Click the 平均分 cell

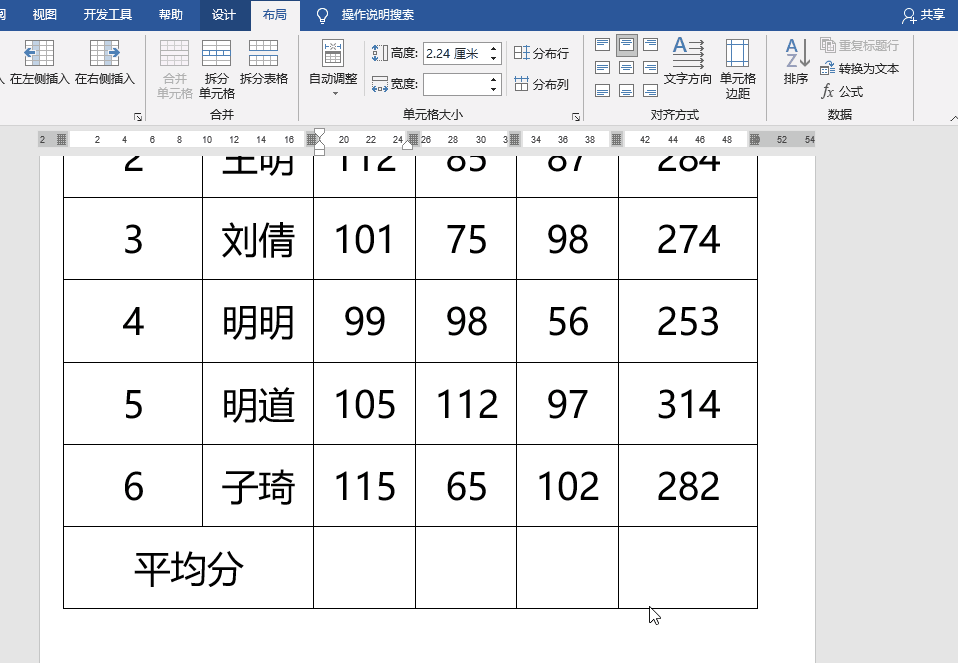pyautogui.click(x=188, y=568)
